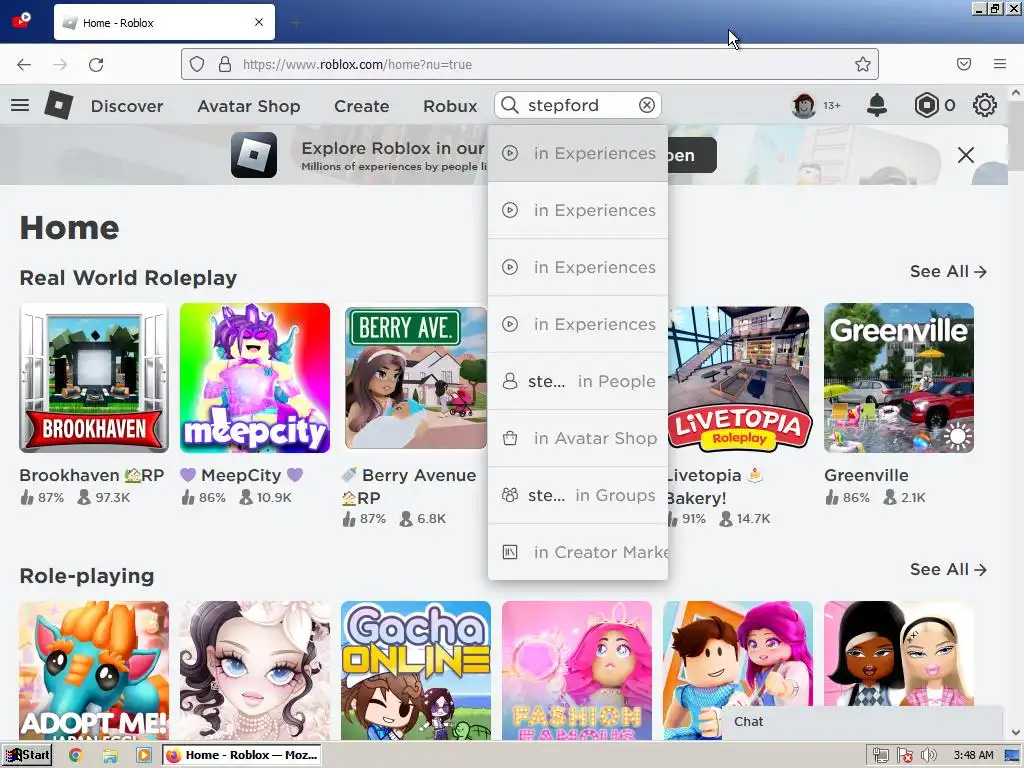Open the settings gear

coord(985,105)
